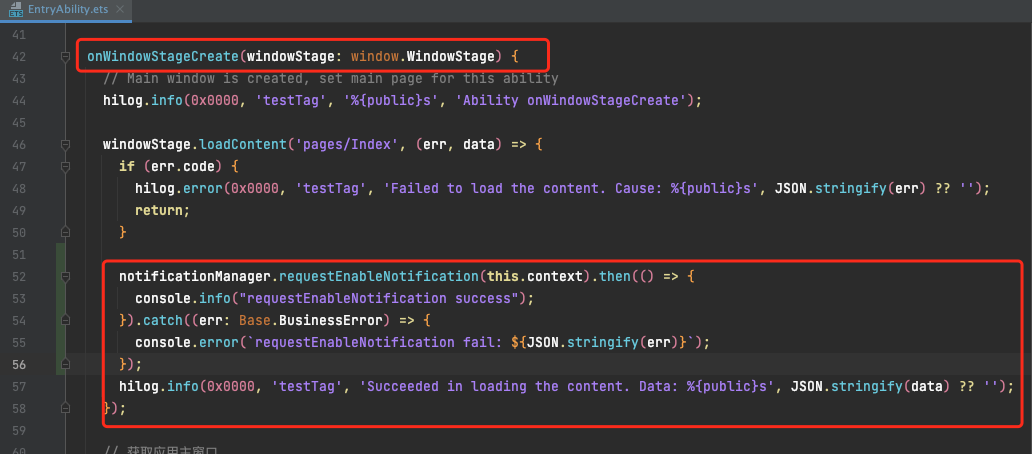1032x454 pixels.
Task: Click line number 59 in the gutter
Action: pyautogui.click(x=18, y=430)
